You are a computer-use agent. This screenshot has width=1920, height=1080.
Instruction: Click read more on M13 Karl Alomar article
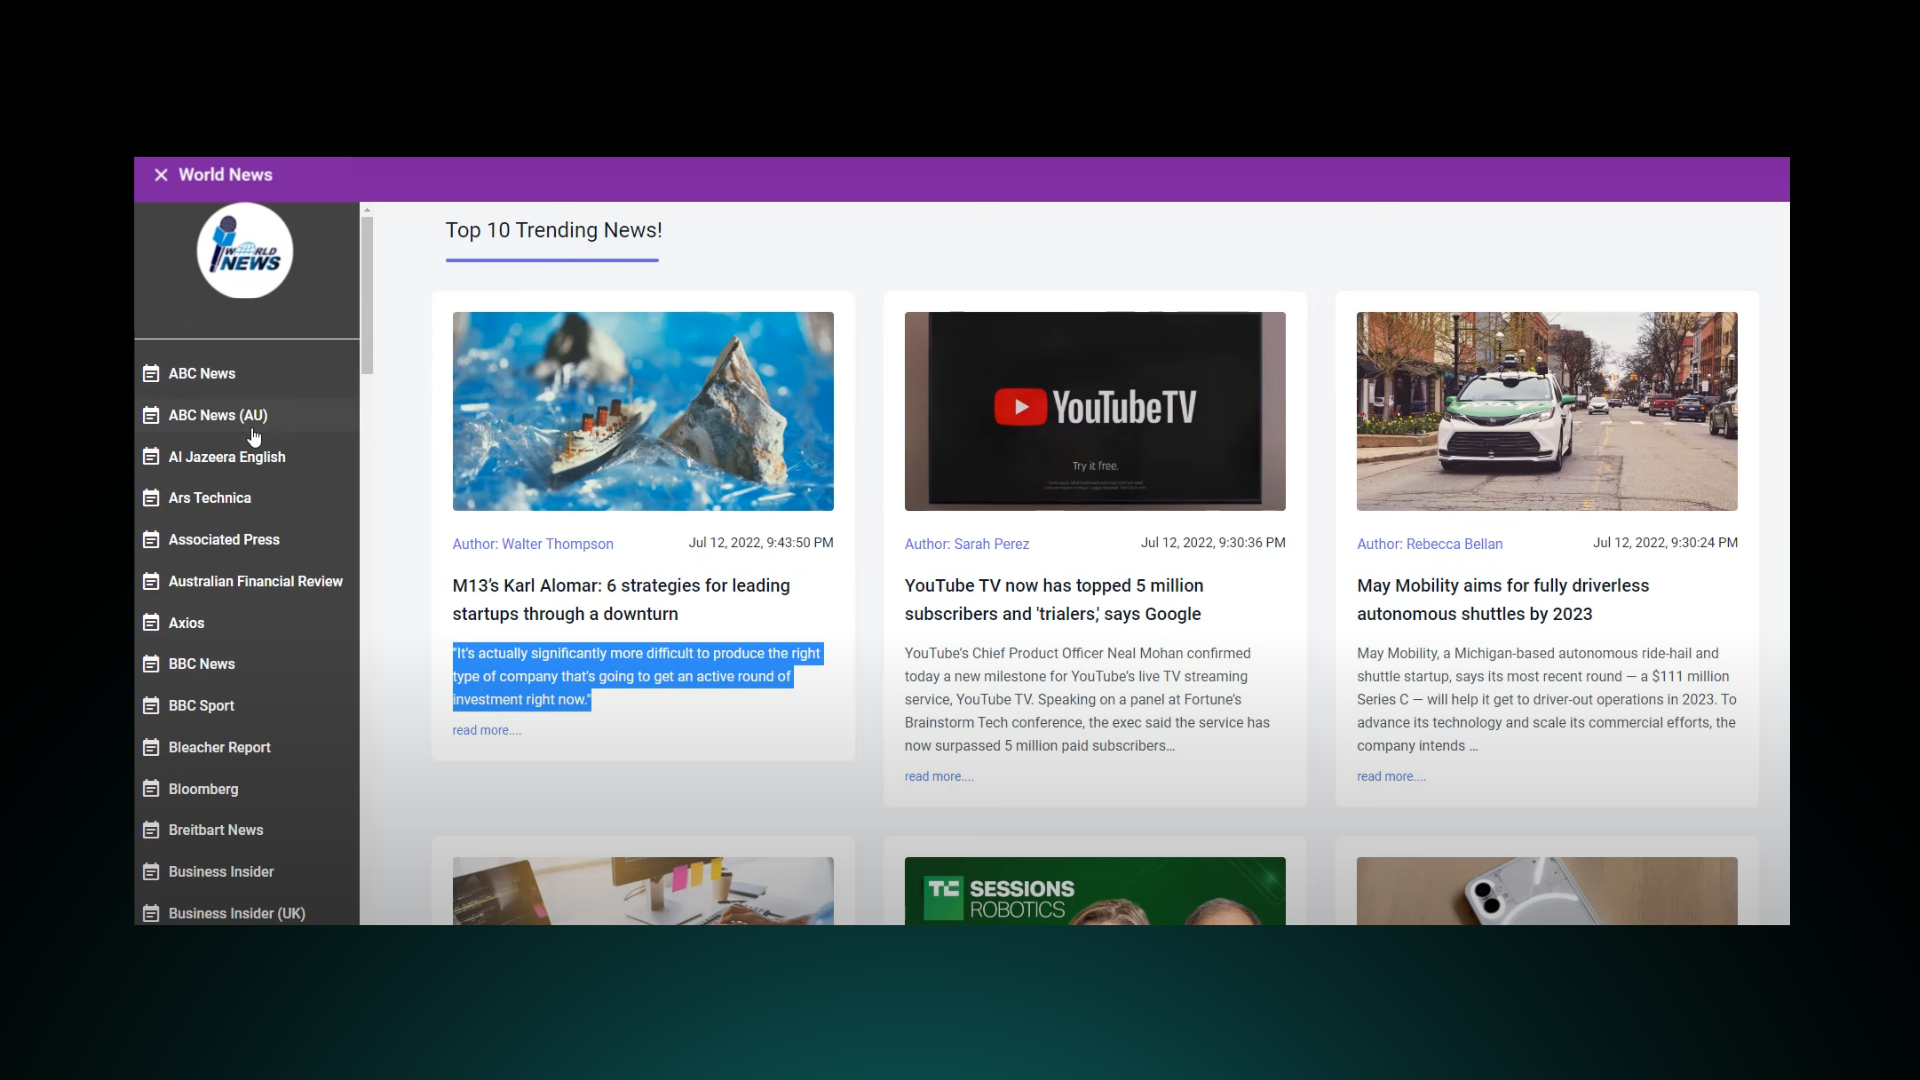point(486,731)
